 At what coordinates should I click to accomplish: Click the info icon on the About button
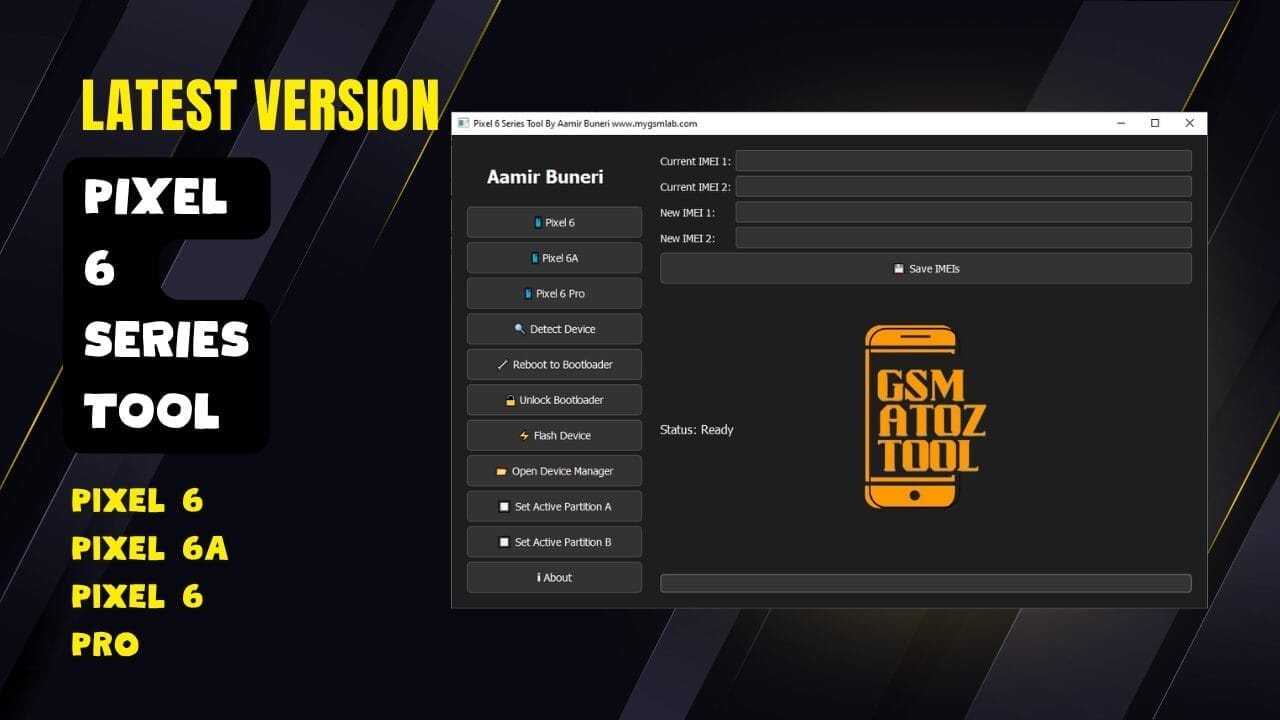(540, 577)
